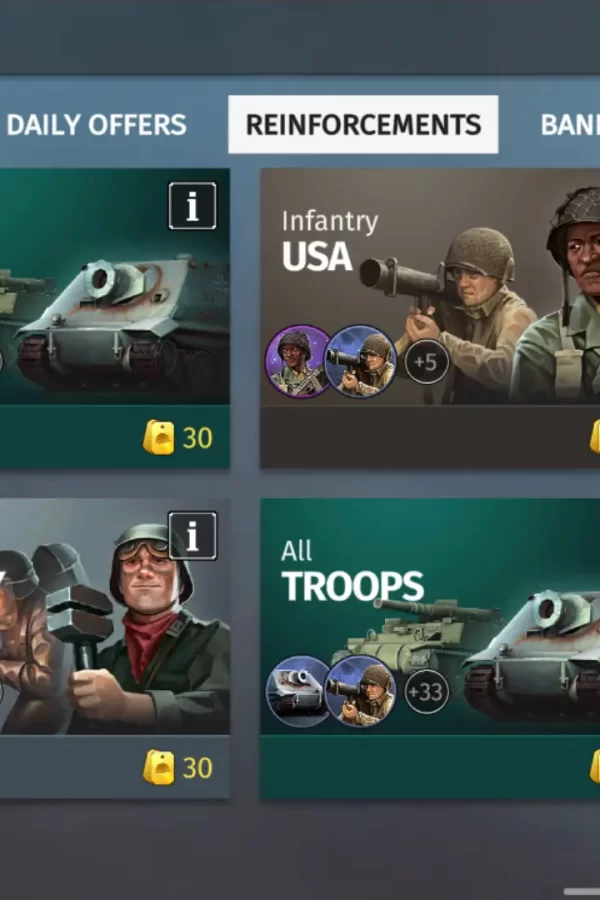This screenshot has height=900, width=600.
Task: Tap the purple soldier avatar on Infantry USA
Action: coord(297,362)
